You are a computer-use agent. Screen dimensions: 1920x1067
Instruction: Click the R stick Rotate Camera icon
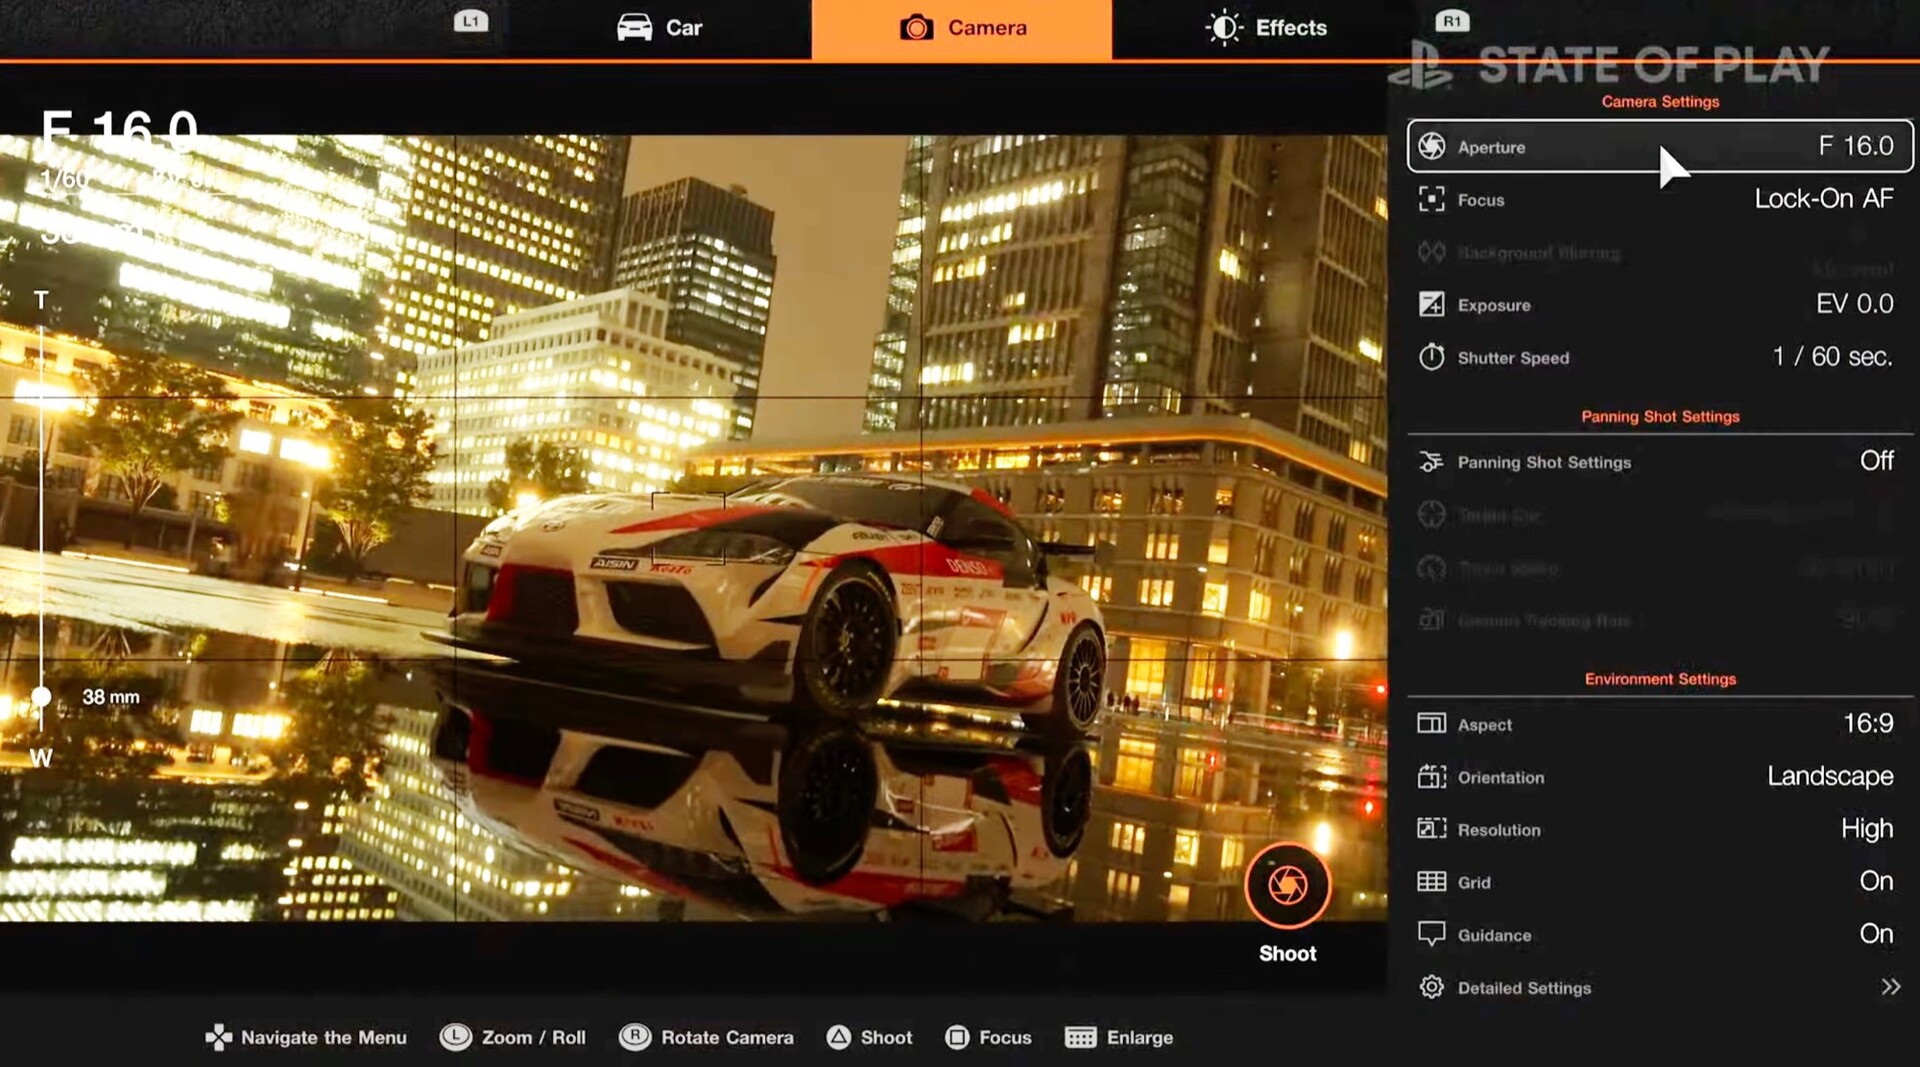[x=635, y=1037]
